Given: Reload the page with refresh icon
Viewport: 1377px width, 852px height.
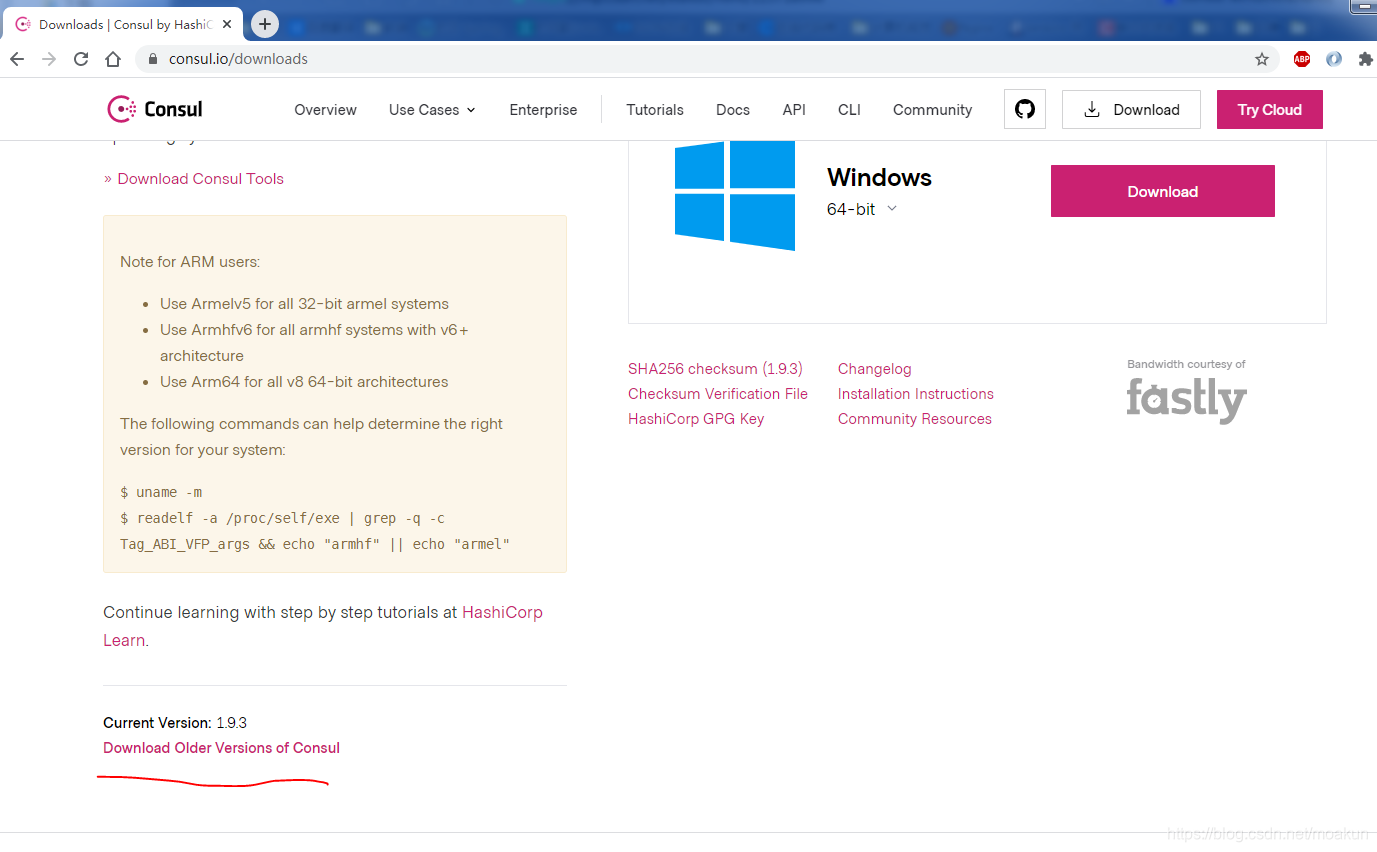Looking at the screenshot, I should click(81, 59).
